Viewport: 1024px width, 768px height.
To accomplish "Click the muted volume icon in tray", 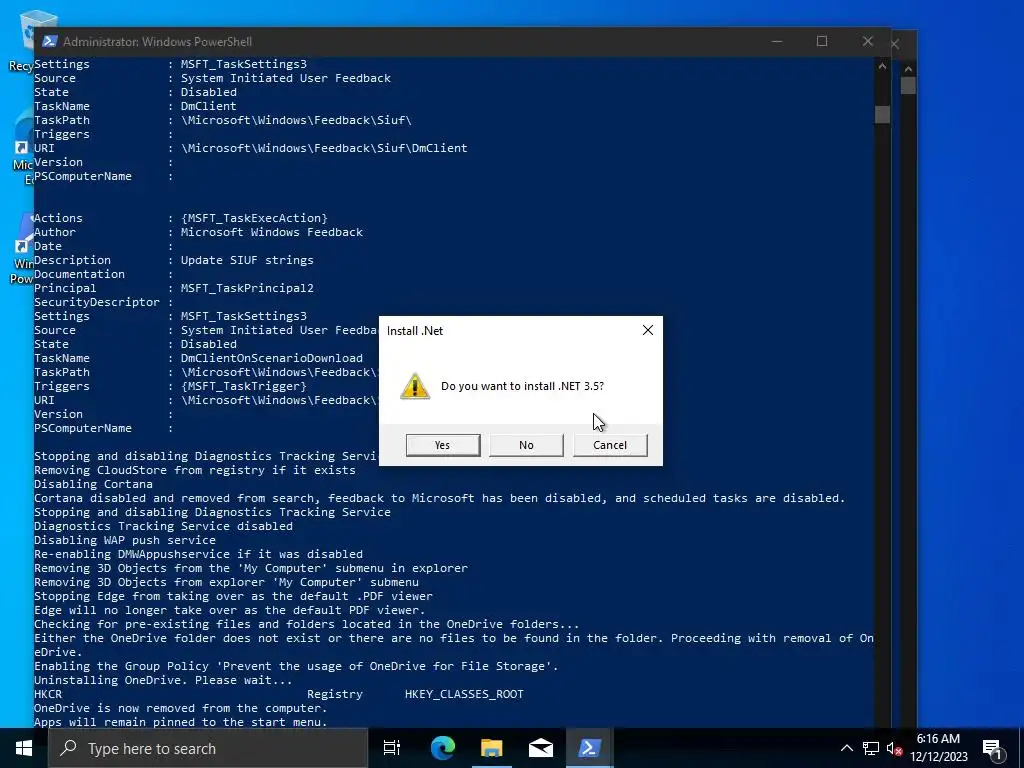I will click(x=894, y=748).
